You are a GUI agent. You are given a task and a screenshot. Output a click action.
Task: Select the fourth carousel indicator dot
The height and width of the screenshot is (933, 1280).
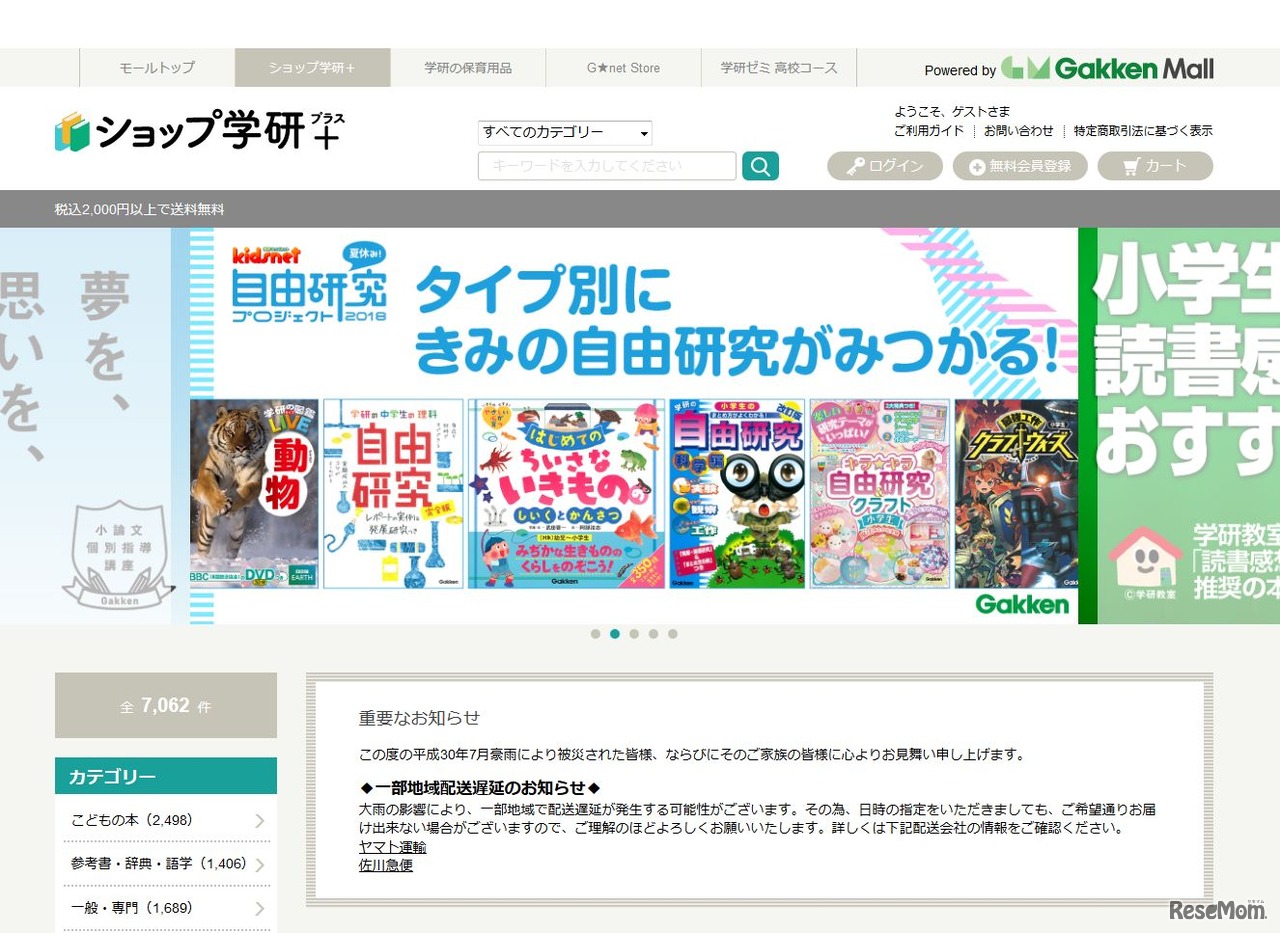(654, 633)
